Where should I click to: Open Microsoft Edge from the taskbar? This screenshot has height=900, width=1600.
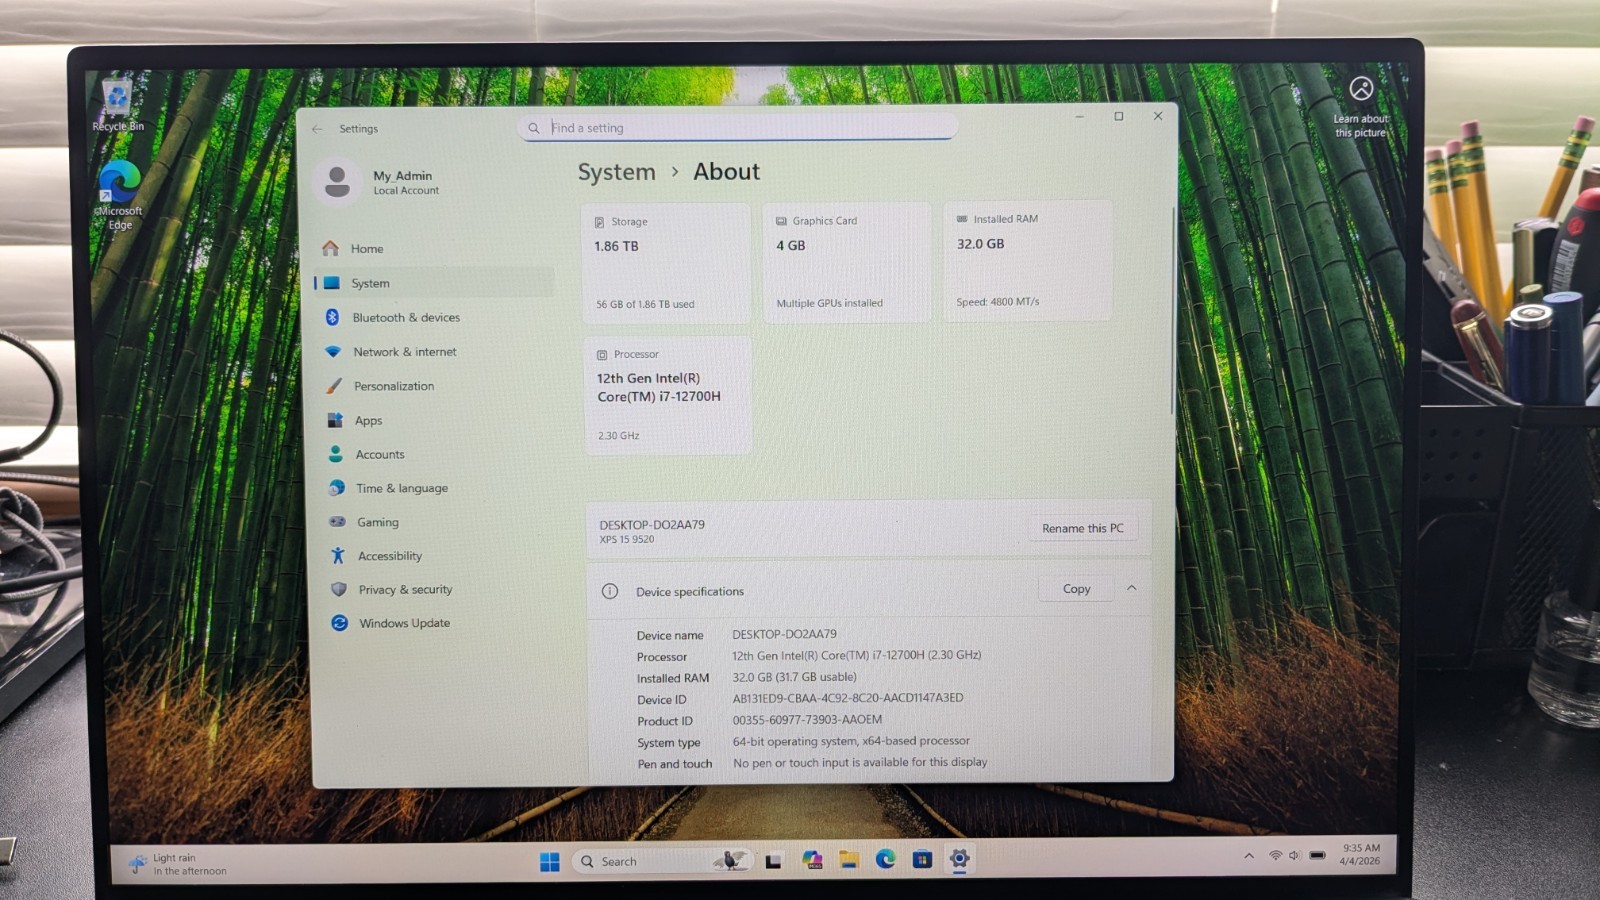886,859
